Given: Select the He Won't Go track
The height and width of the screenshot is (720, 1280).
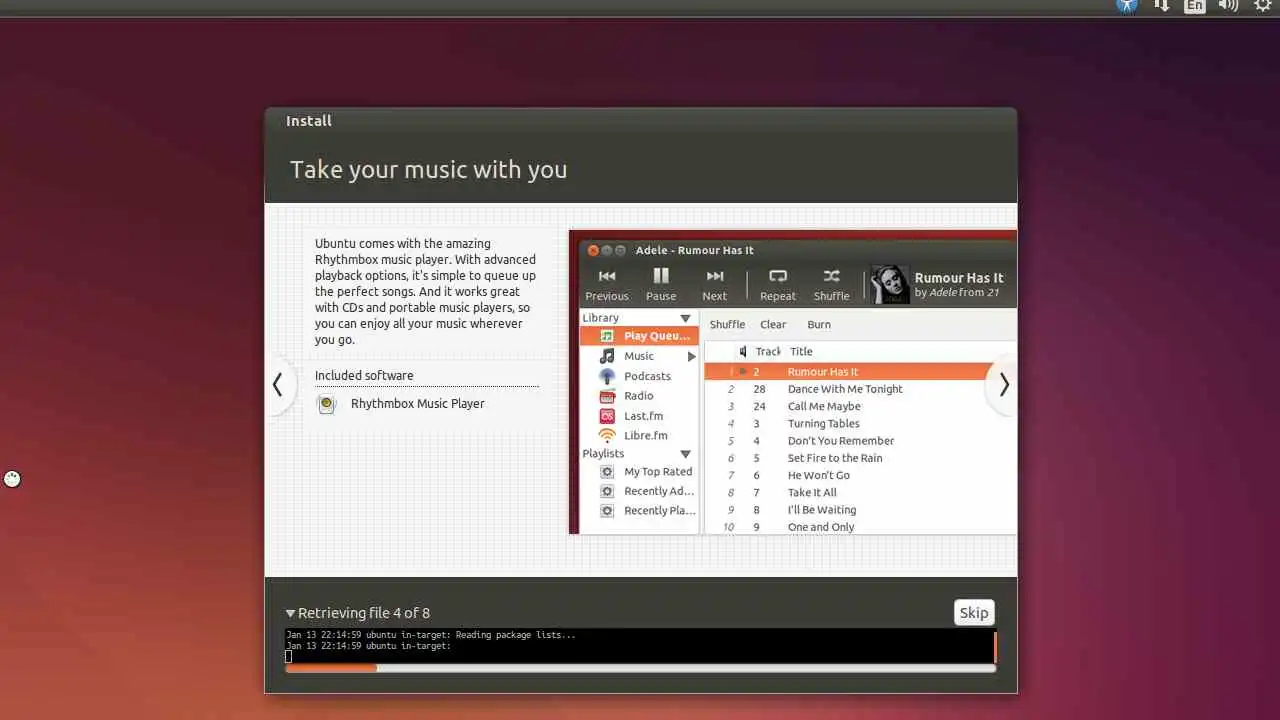Looking at the screenshot, I should point(860,475).
